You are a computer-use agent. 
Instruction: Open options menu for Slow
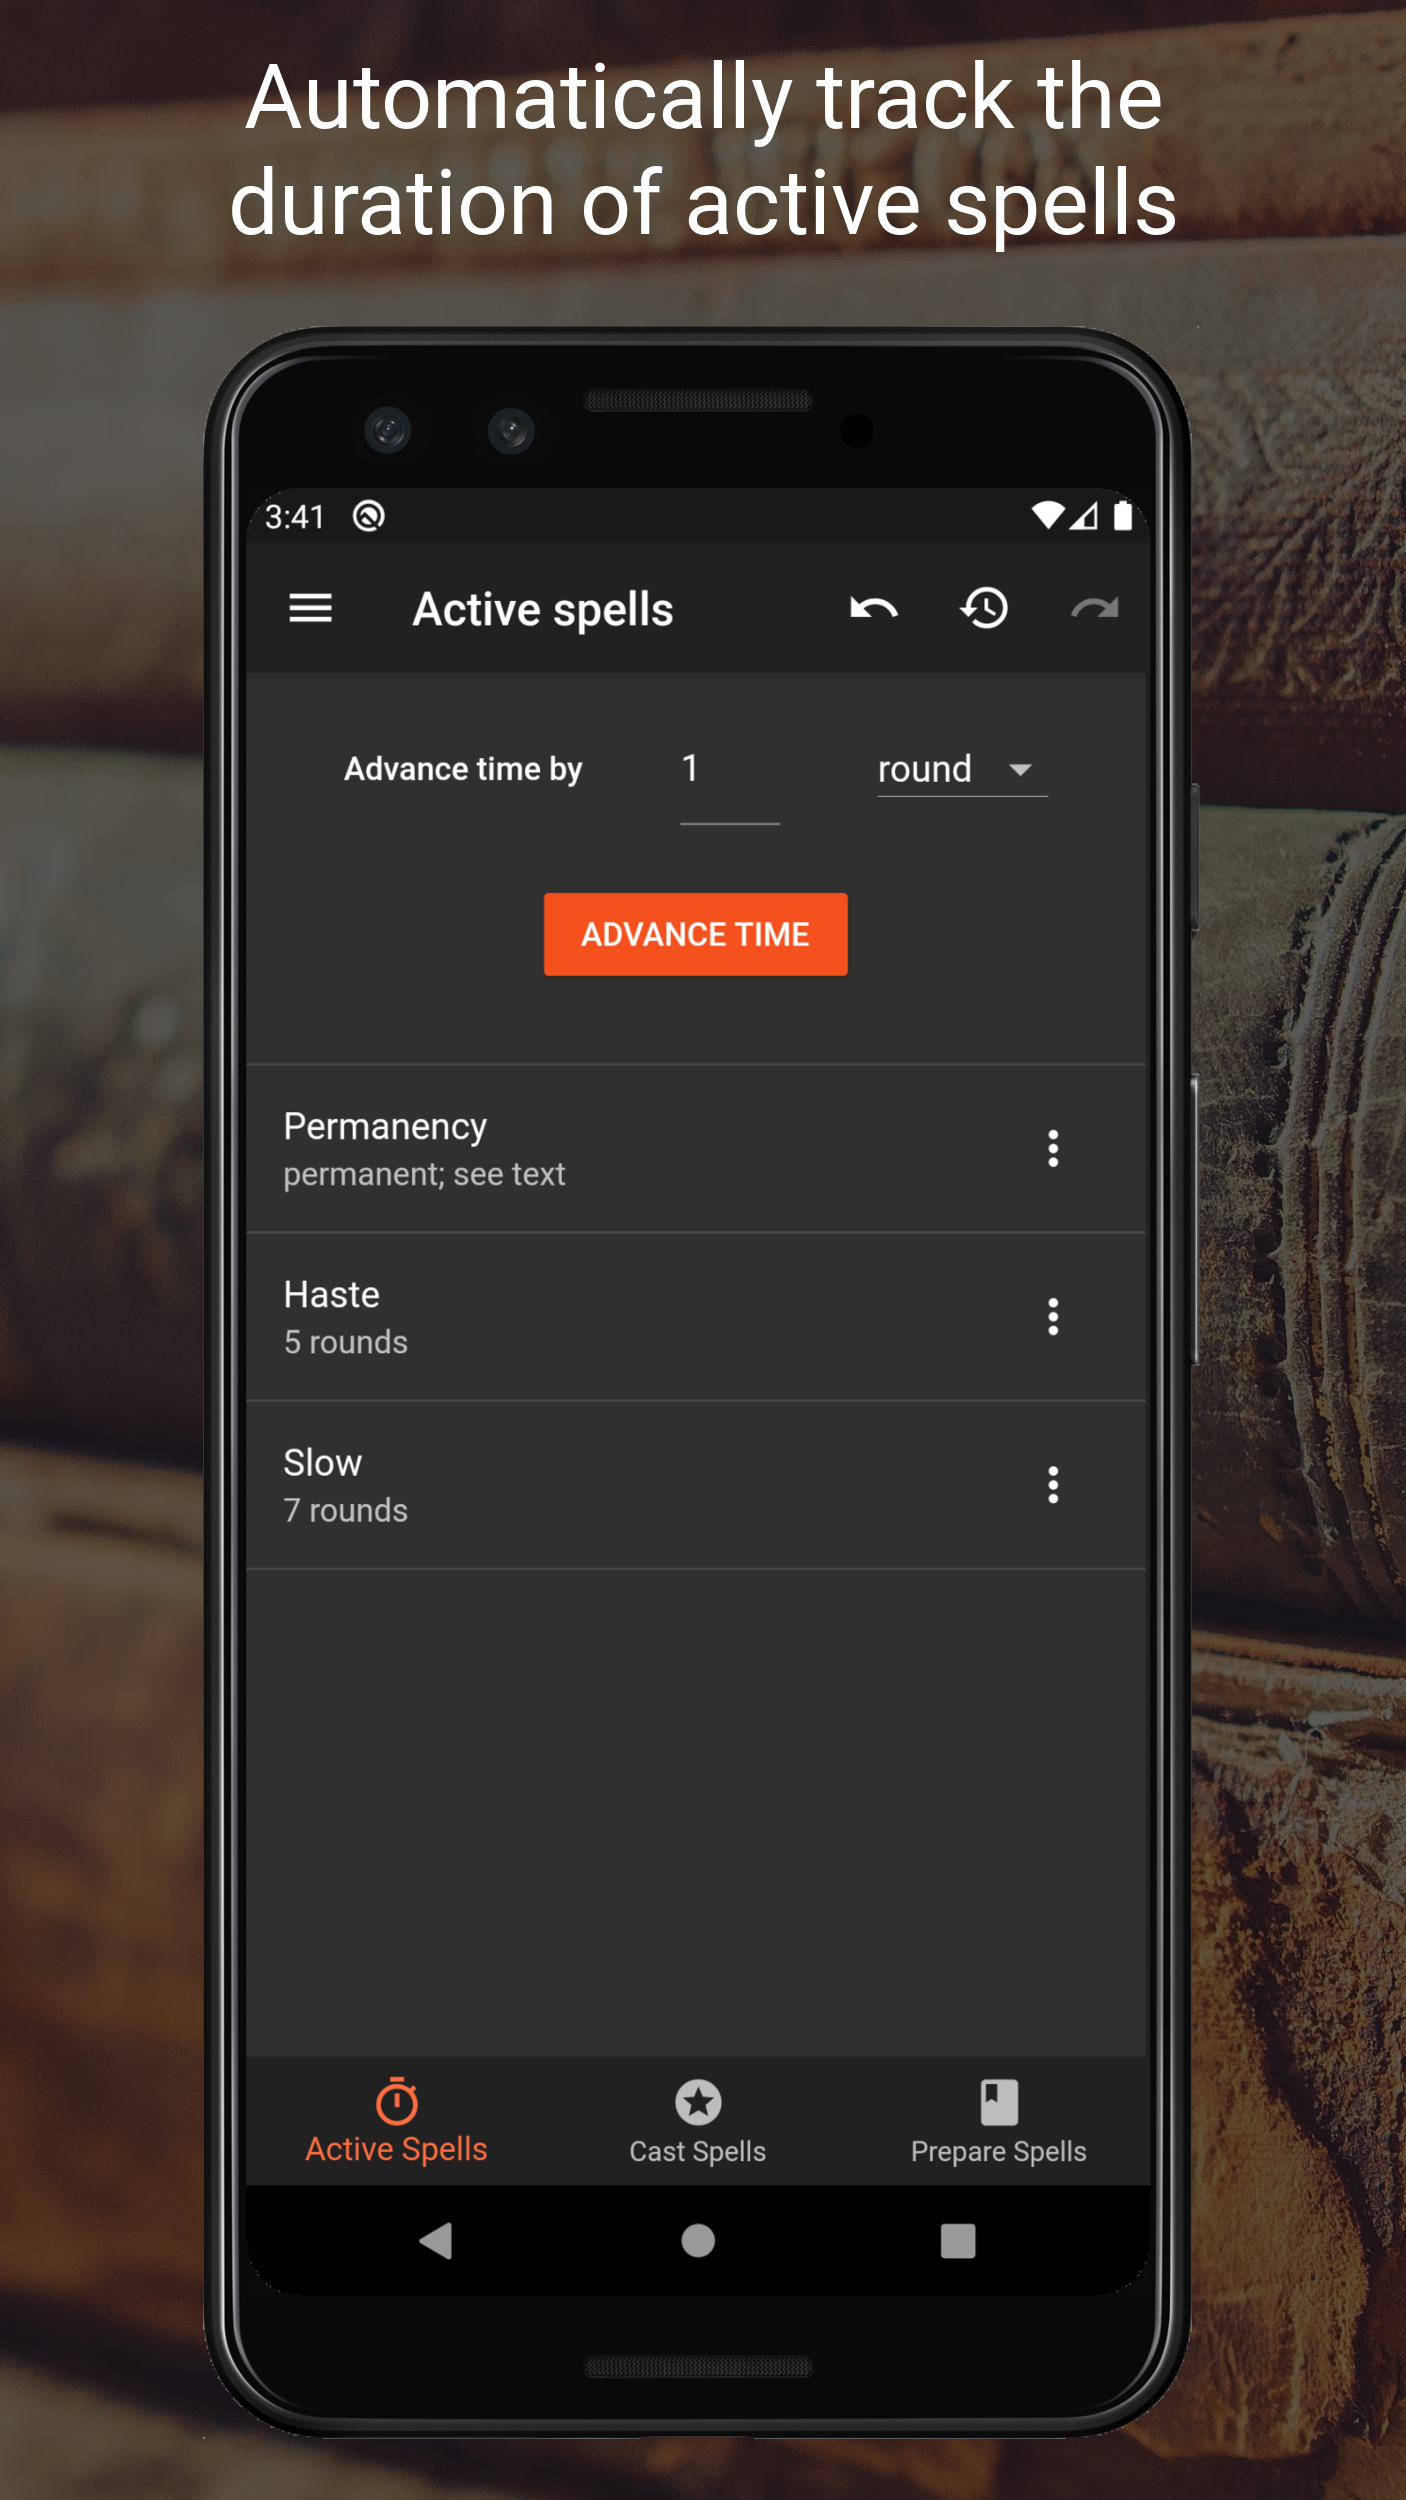pos(1053,1485)
